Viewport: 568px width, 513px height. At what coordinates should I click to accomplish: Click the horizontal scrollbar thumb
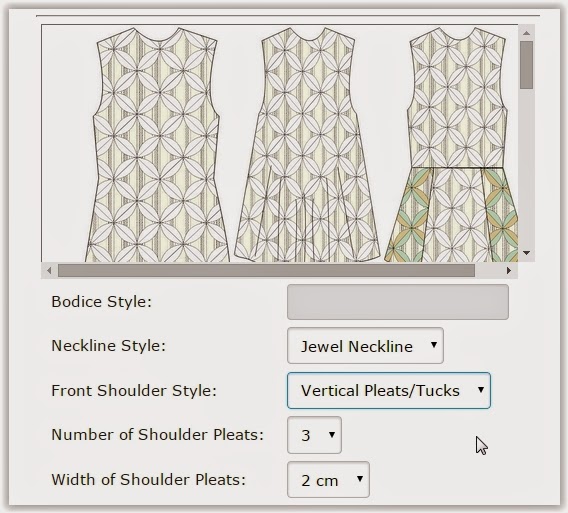[x=267, y=271]
